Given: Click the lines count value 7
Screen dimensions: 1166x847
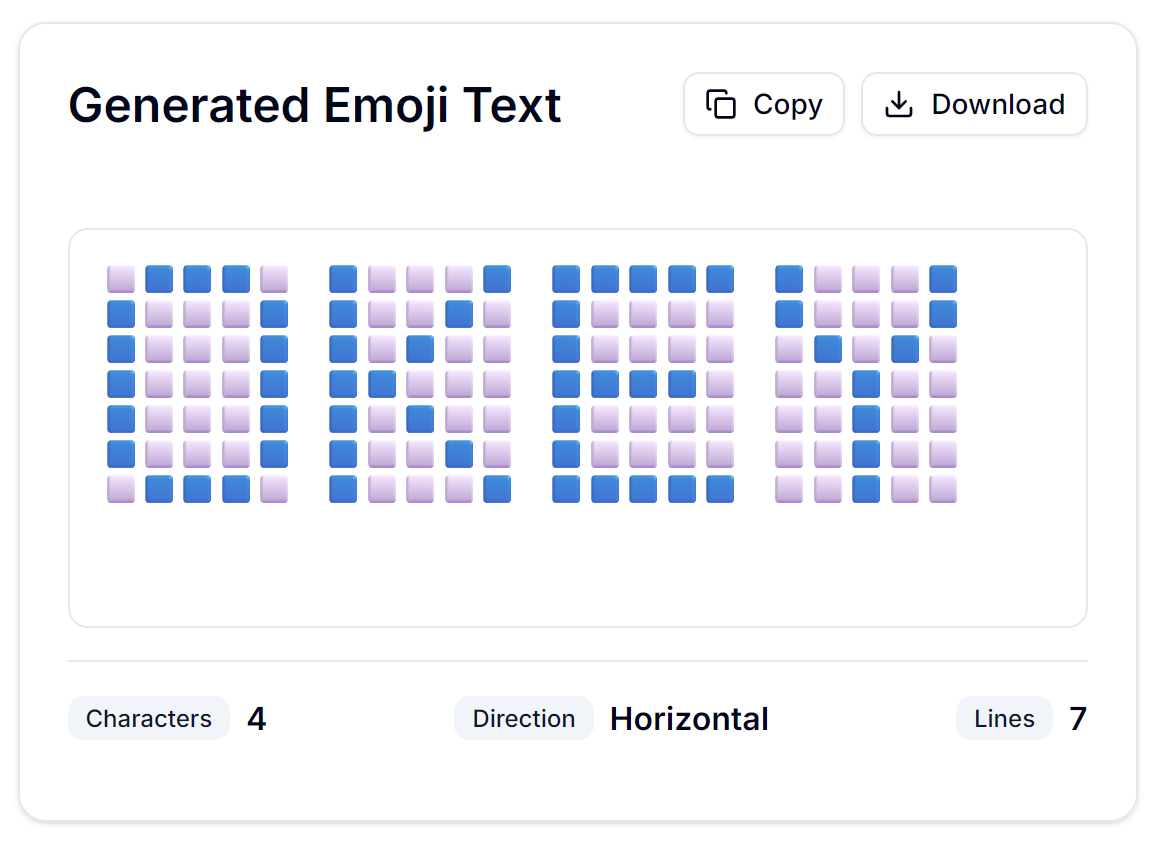Looking at the screenshot, I should [1077, 718].
